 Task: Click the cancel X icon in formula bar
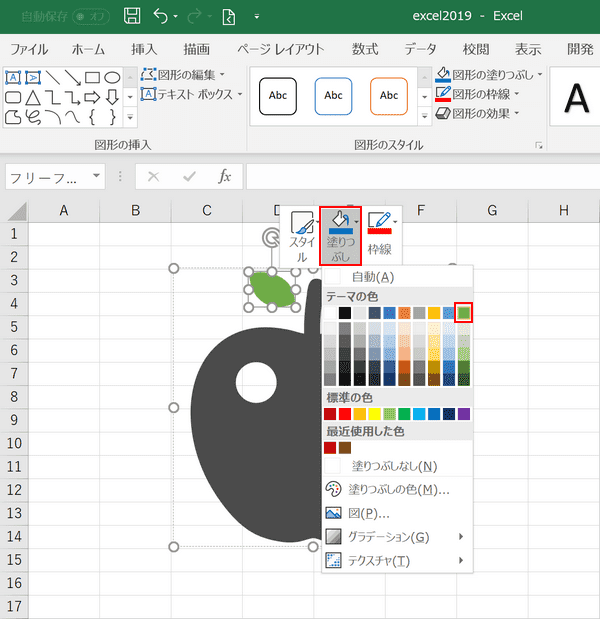[x=153, y=176]
